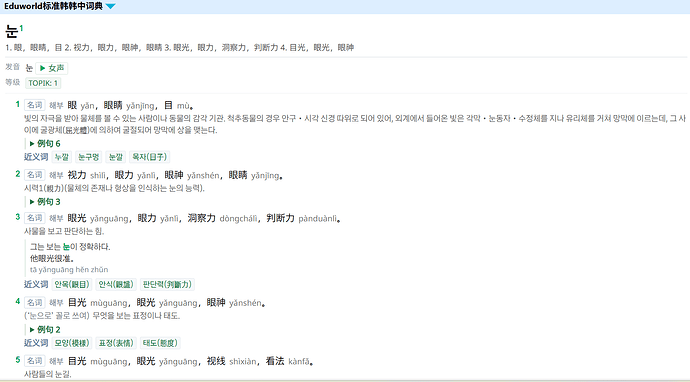The height and width of the screenshot is (382, 690).
Task: Click the example sentence 他眼光很准。
Action: coord(52,258)
